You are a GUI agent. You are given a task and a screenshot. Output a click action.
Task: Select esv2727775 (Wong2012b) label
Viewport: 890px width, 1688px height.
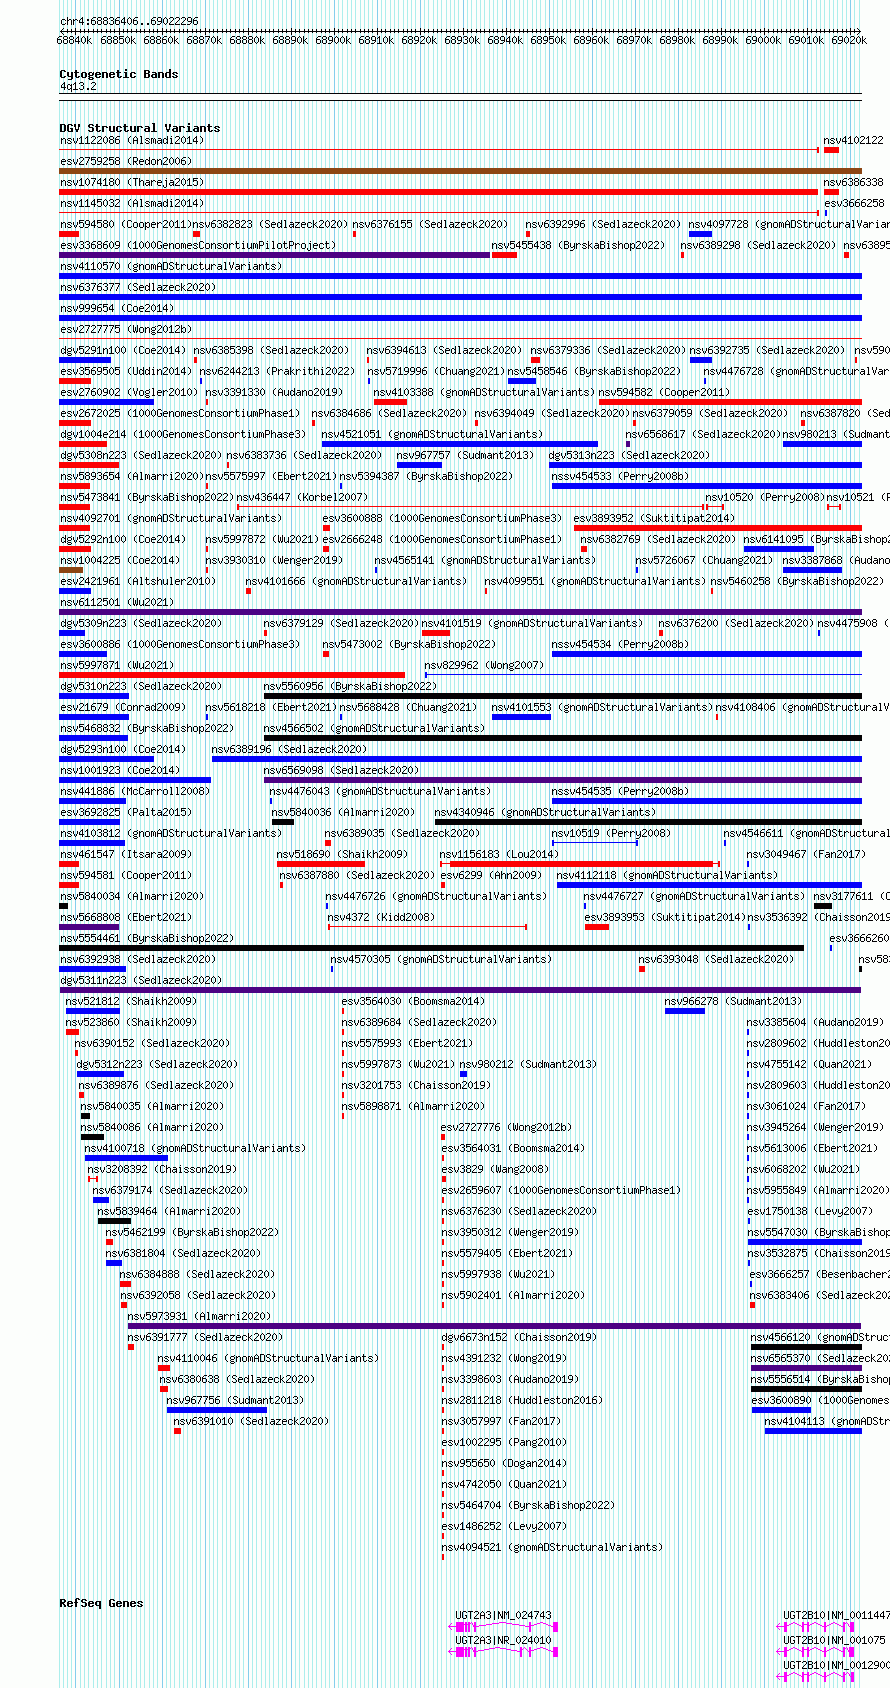pyautogui.click(x=125, y=329)
